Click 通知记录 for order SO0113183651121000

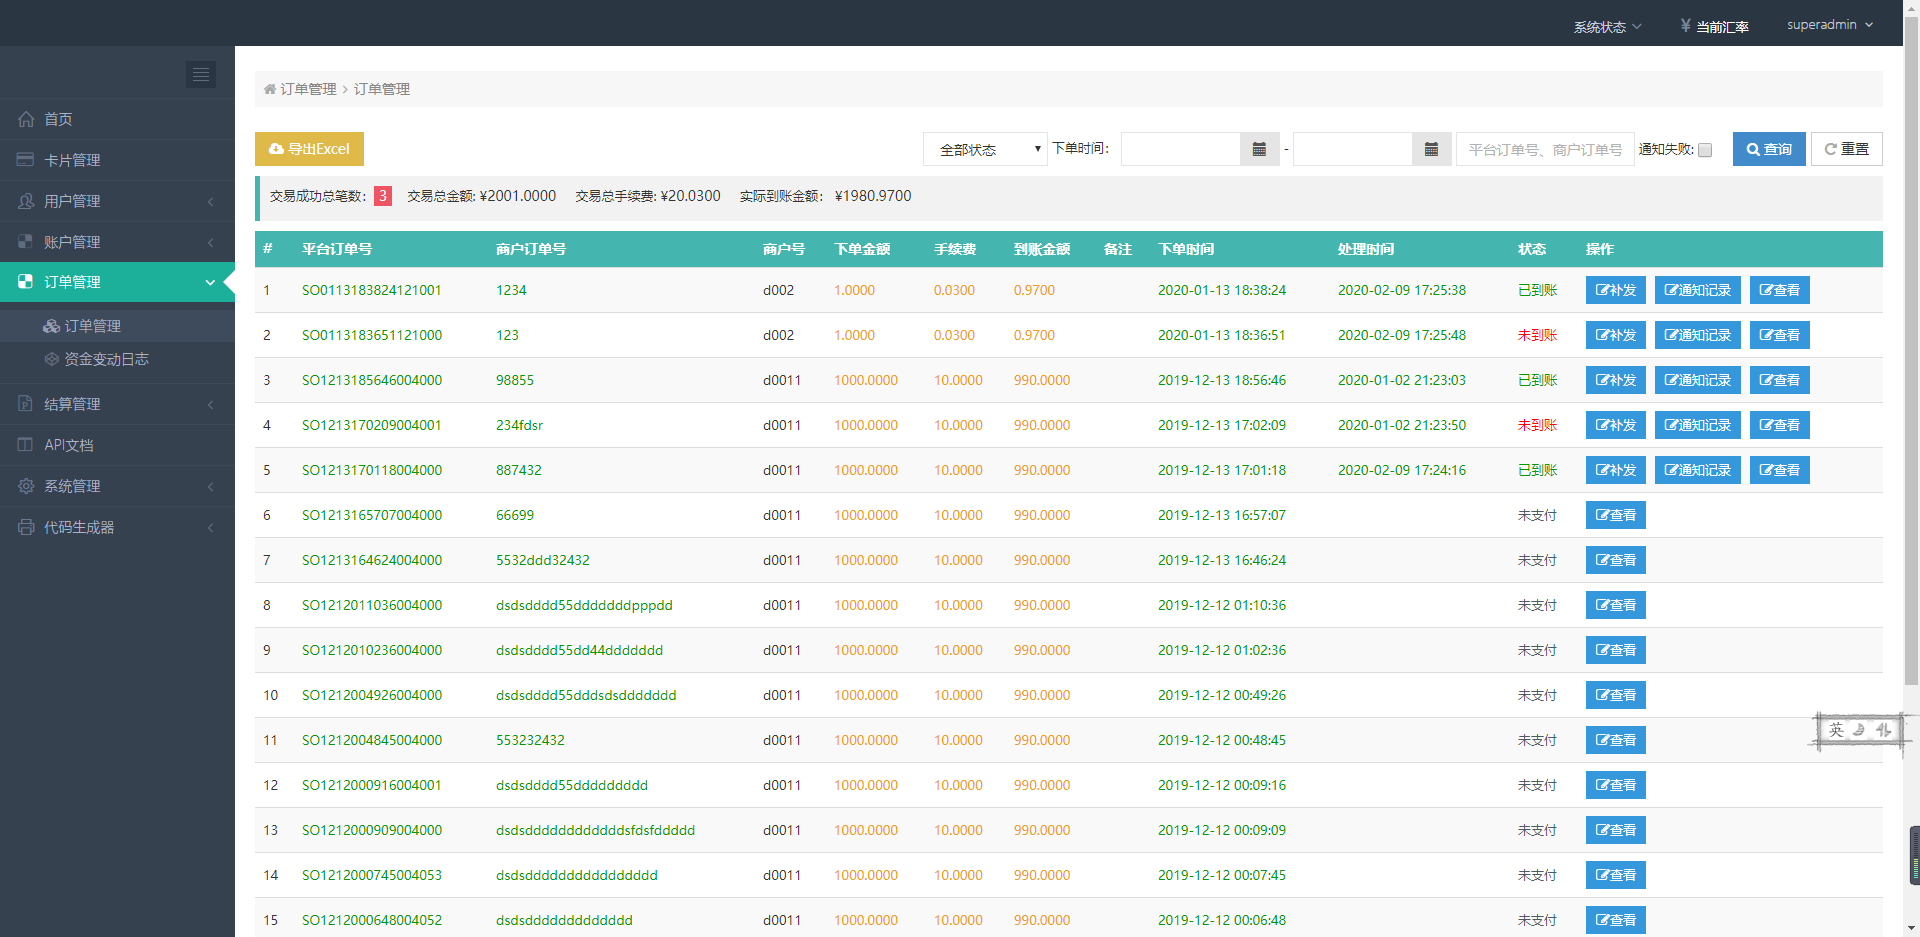[x=1698, y=335]
